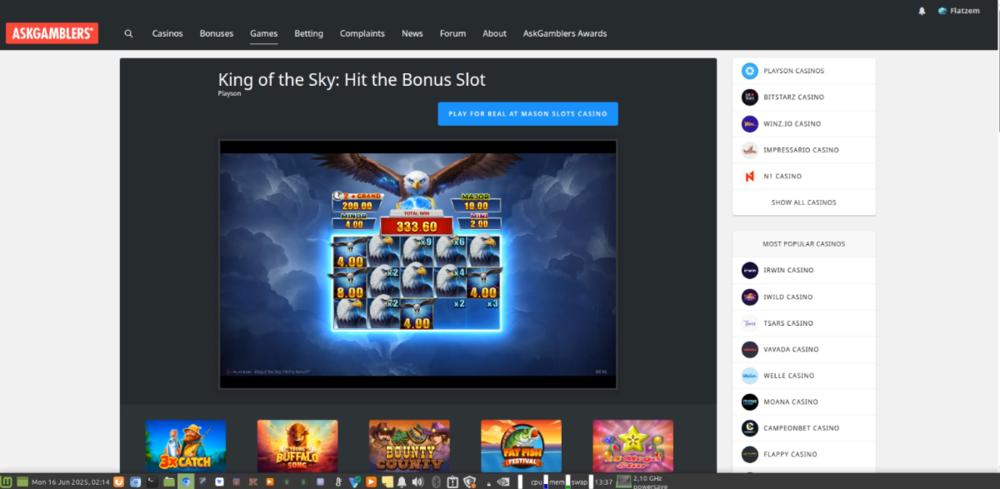The image size is (1000, 489).
Task: Open the News menu item
Action: click(412, 34)
